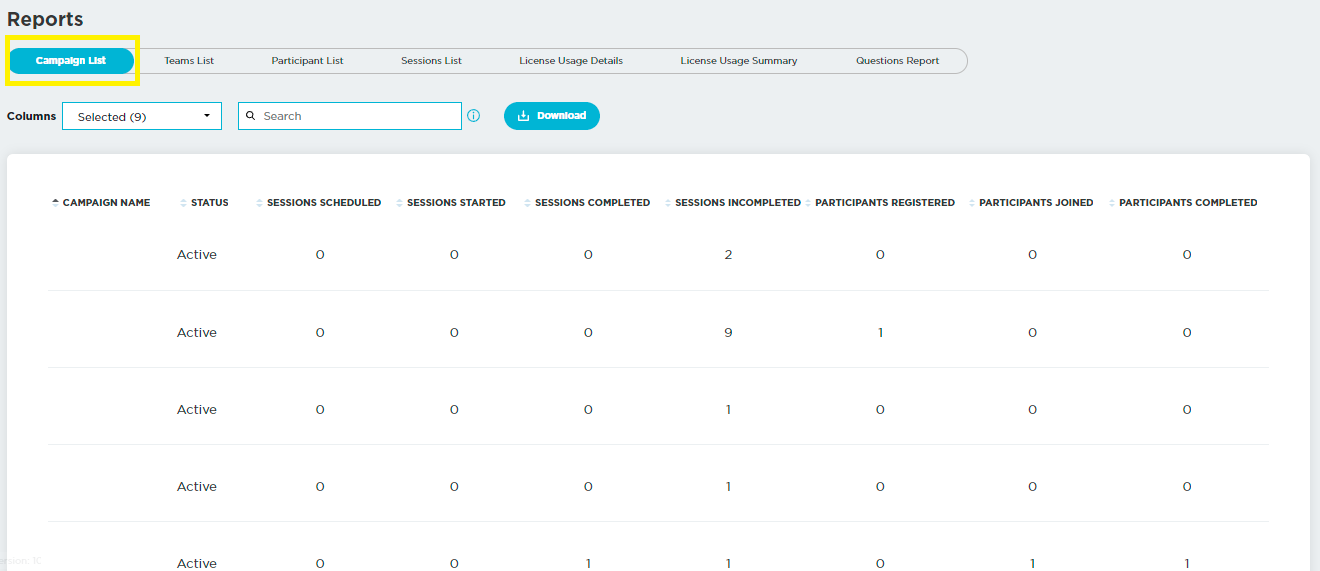Click the Sessions Scheduled column header
The width and height of the screenshot is (1320, 571).
[x=324, y=203]
